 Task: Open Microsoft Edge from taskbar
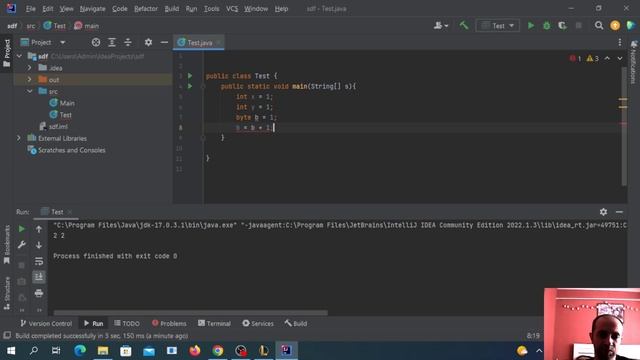80,351
